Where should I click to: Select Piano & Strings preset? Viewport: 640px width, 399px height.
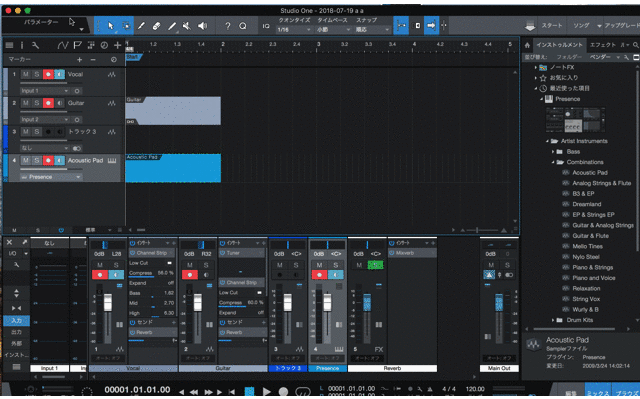pos(592,268)
